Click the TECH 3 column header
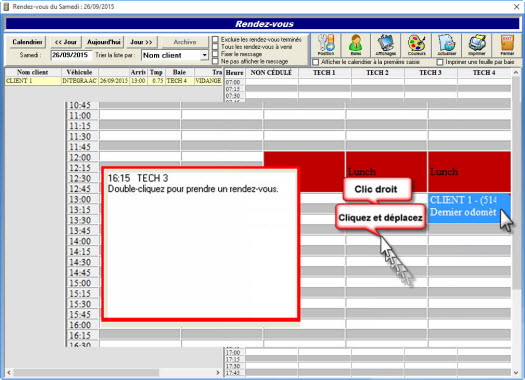This screenshot has width=525, height=380. click(431, 73)
